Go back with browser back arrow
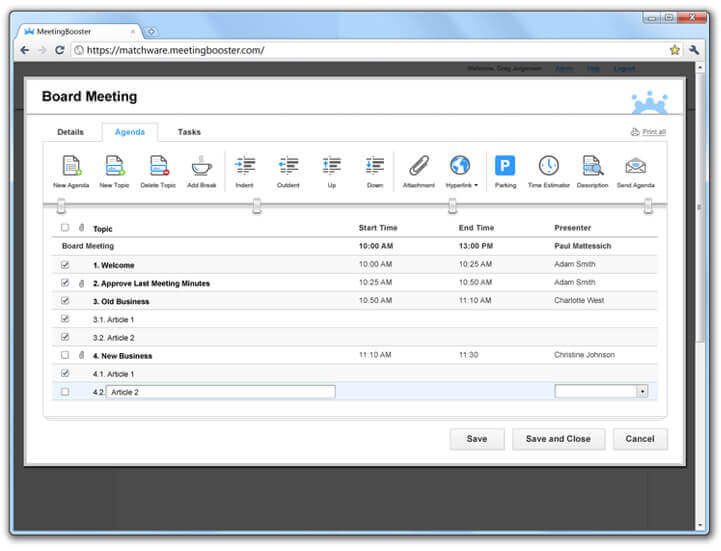Image resolution: width=721 pixels, height=551 pixels. (25, 50)
